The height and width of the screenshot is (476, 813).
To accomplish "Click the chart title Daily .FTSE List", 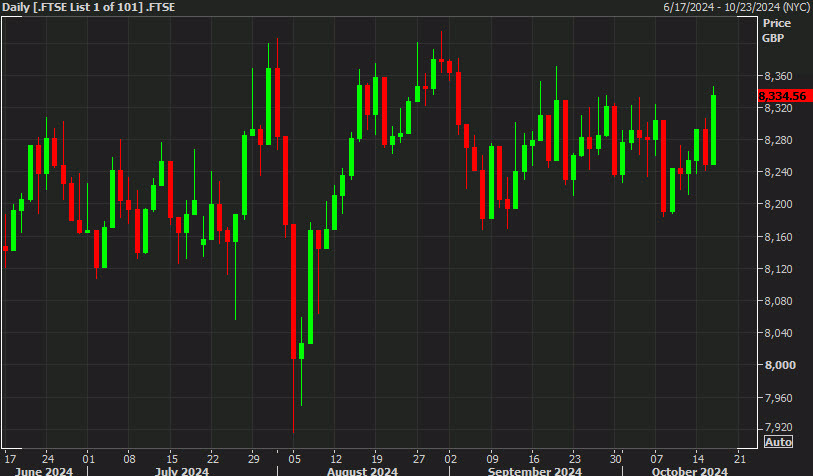I will coord(89,7).
